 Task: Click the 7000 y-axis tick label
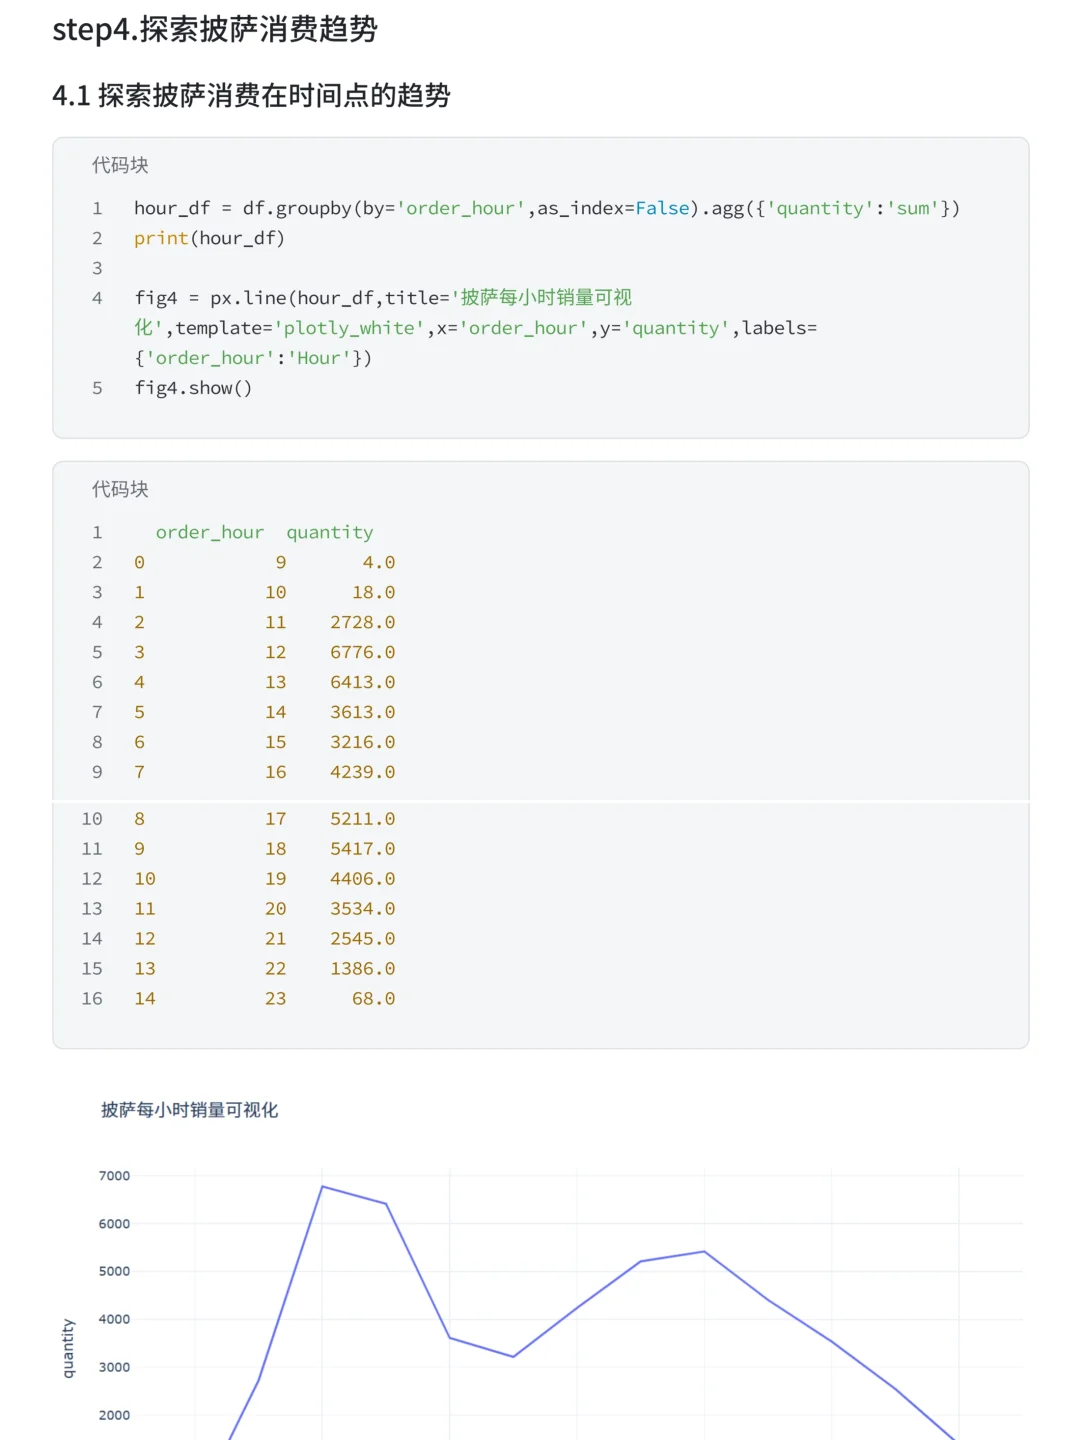114,1176
